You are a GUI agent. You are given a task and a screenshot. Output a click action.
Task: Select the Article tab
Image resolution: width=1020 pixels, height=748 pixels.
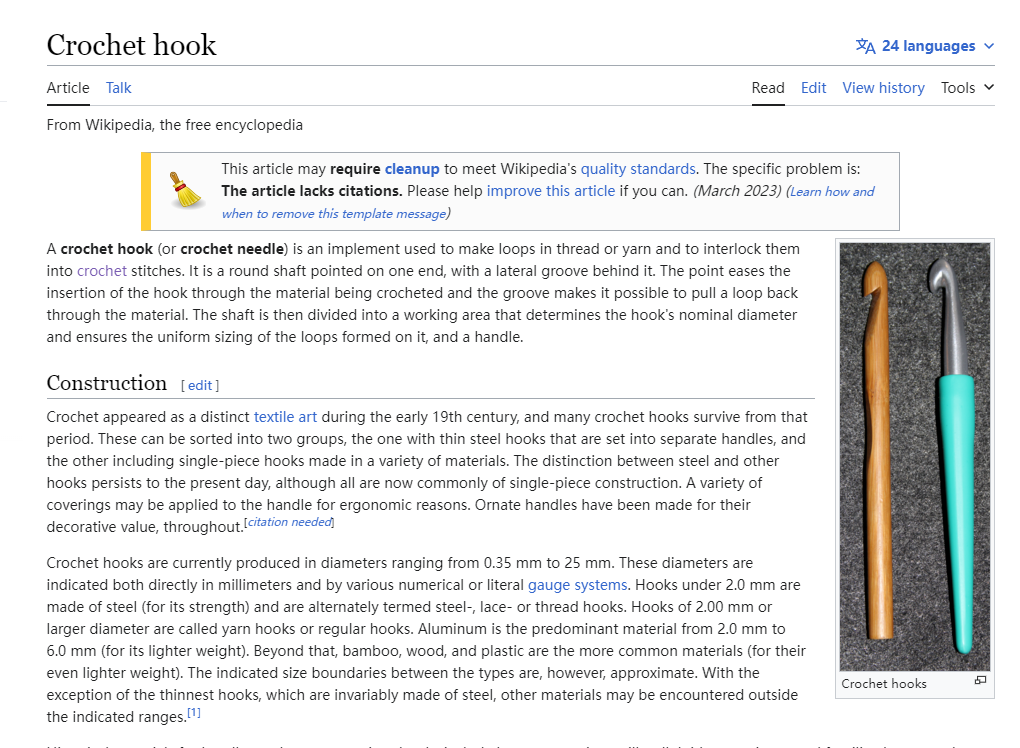[68, 88]
